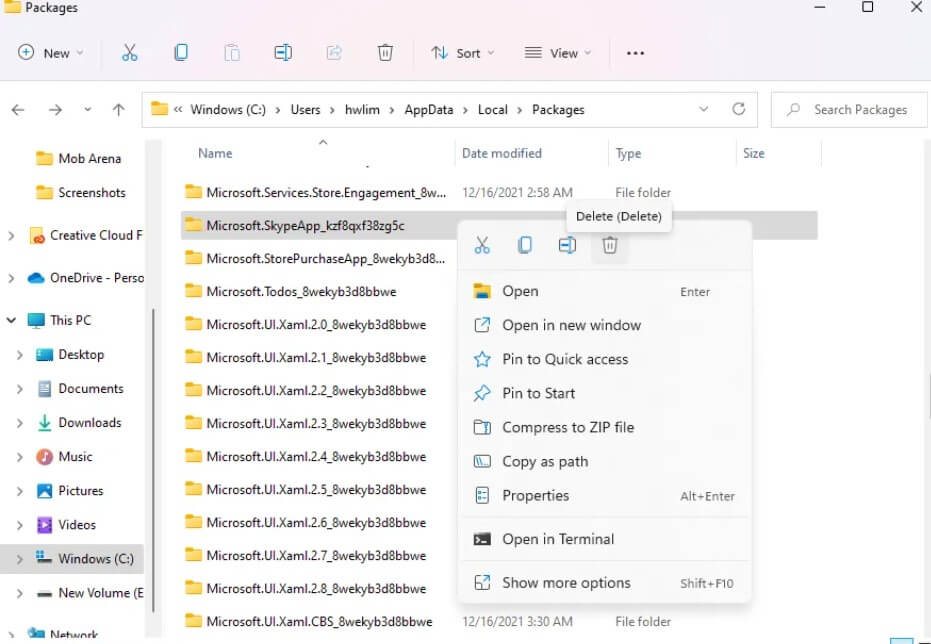Click the folder icon of Microsoft.SkypeApp_kzf8qxf38zg5c
931x644 pixels.
193,224
